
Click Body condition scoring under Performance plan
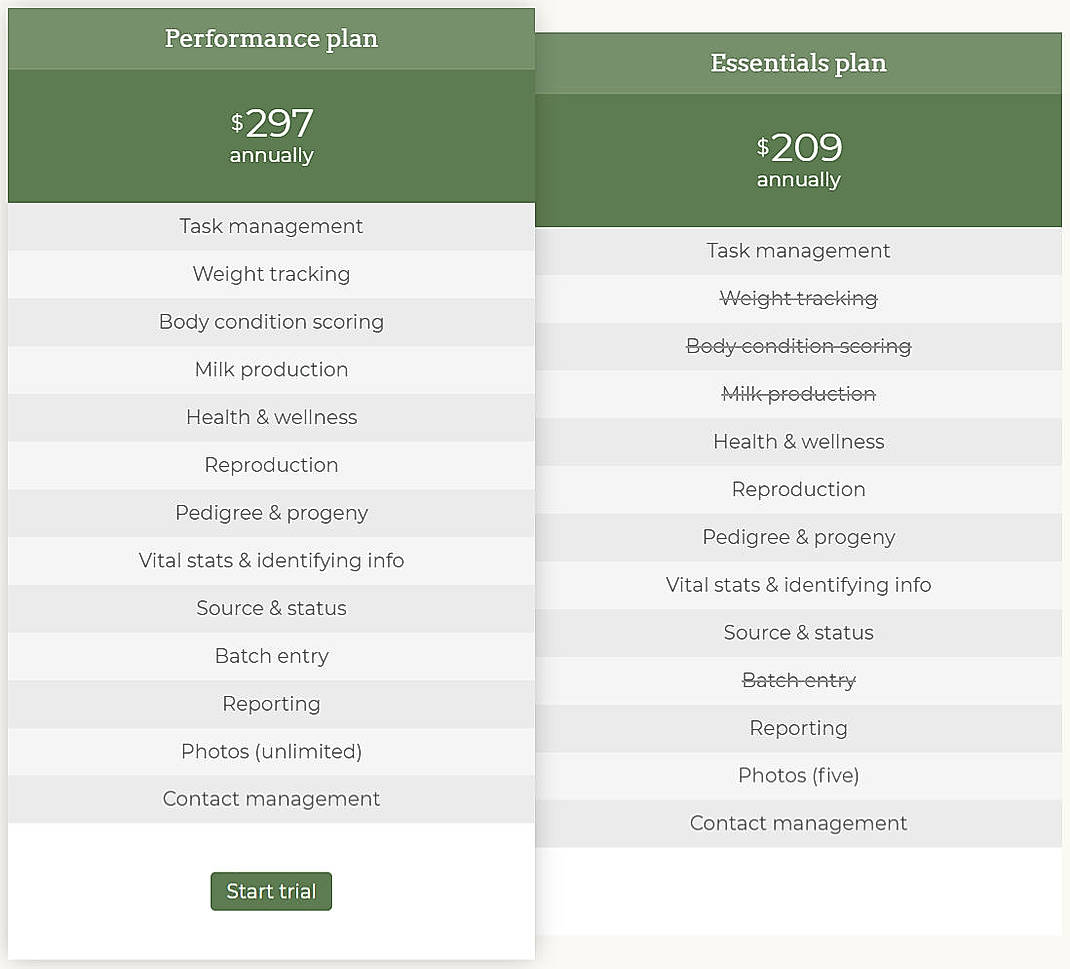pos(271,322)
